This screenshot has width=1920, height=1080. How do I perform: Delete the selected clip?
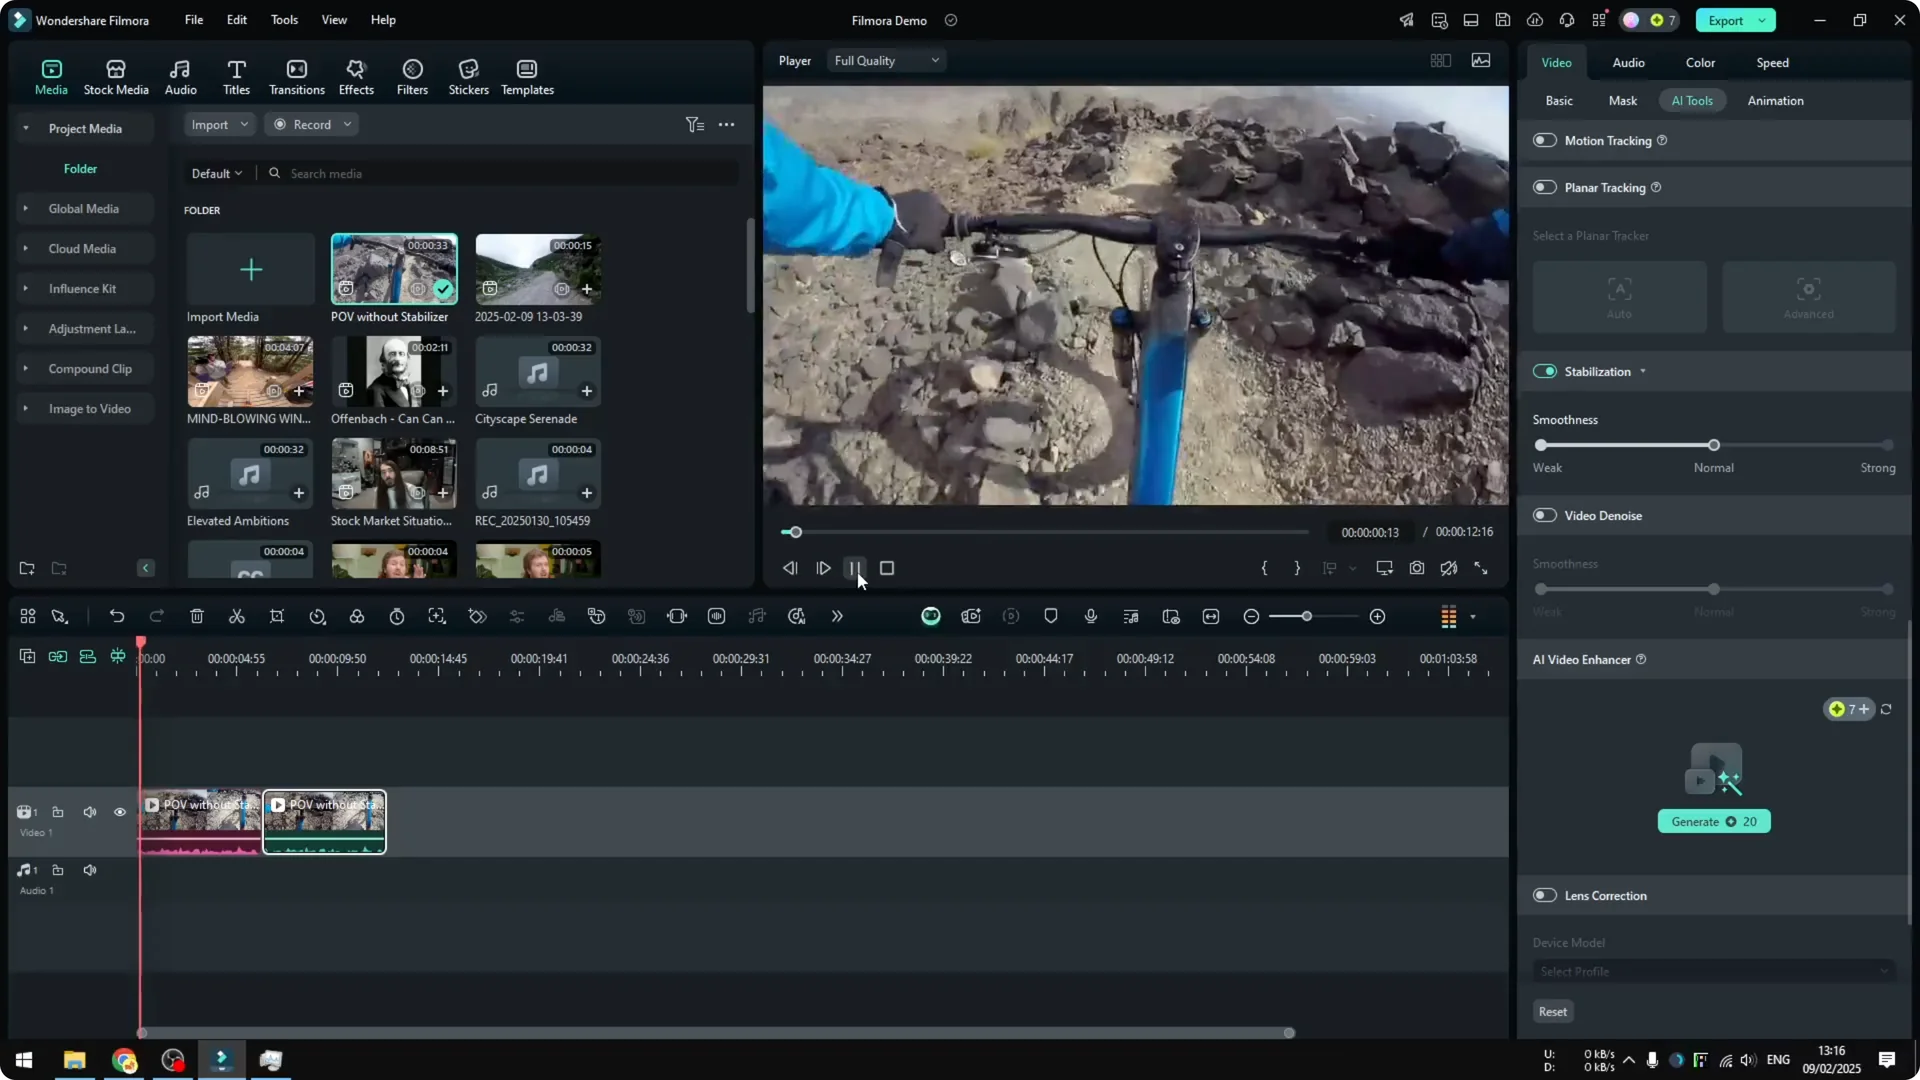[x=197, y=616]
